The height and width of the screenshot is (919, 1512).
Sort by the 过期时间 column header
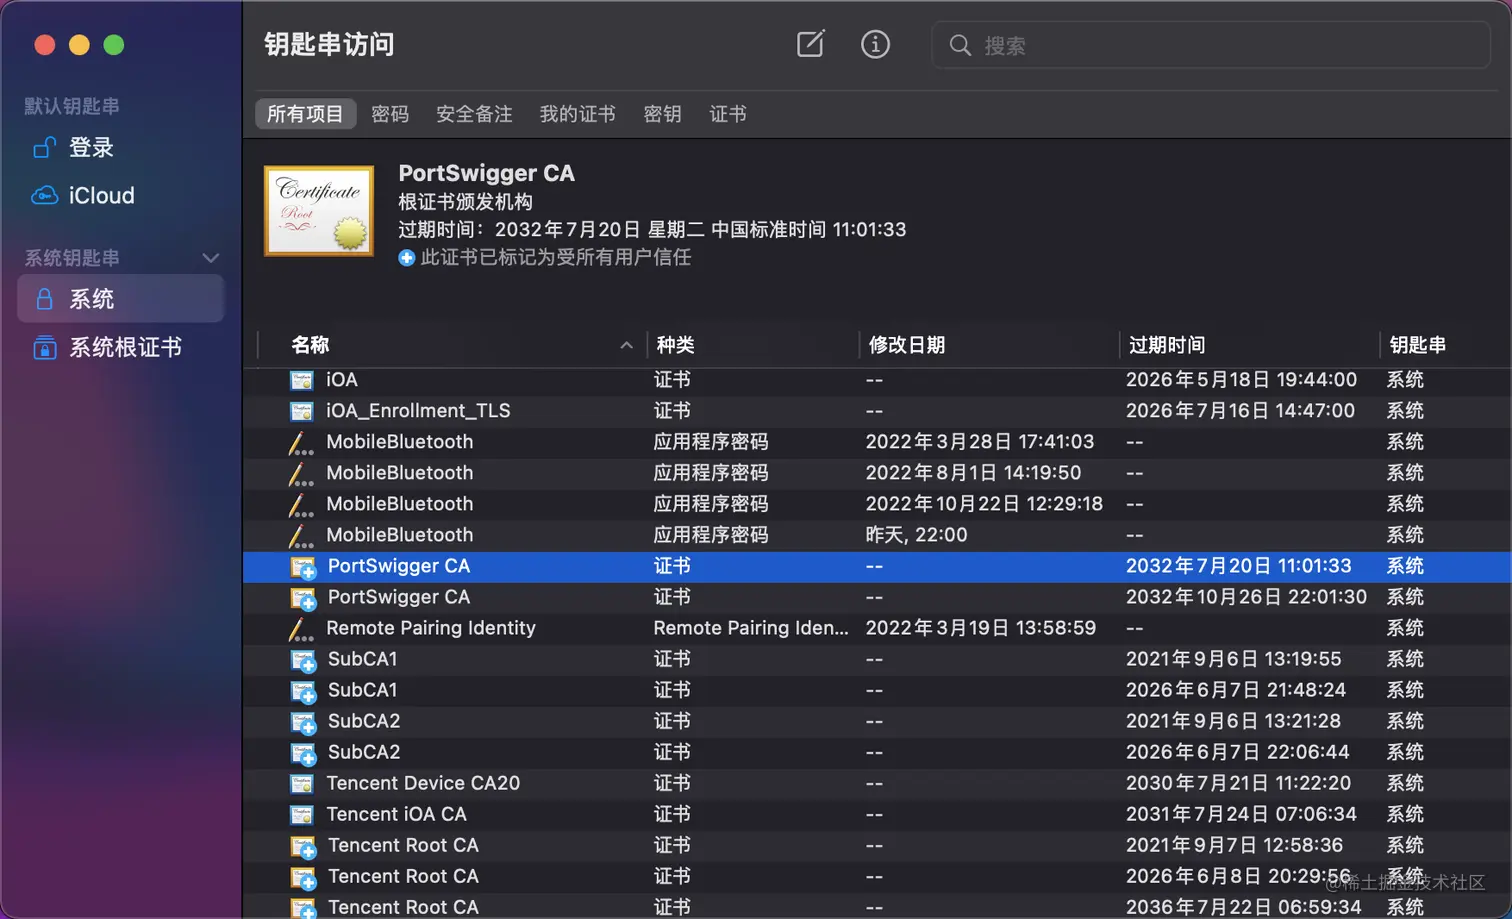click(1249, 345)
